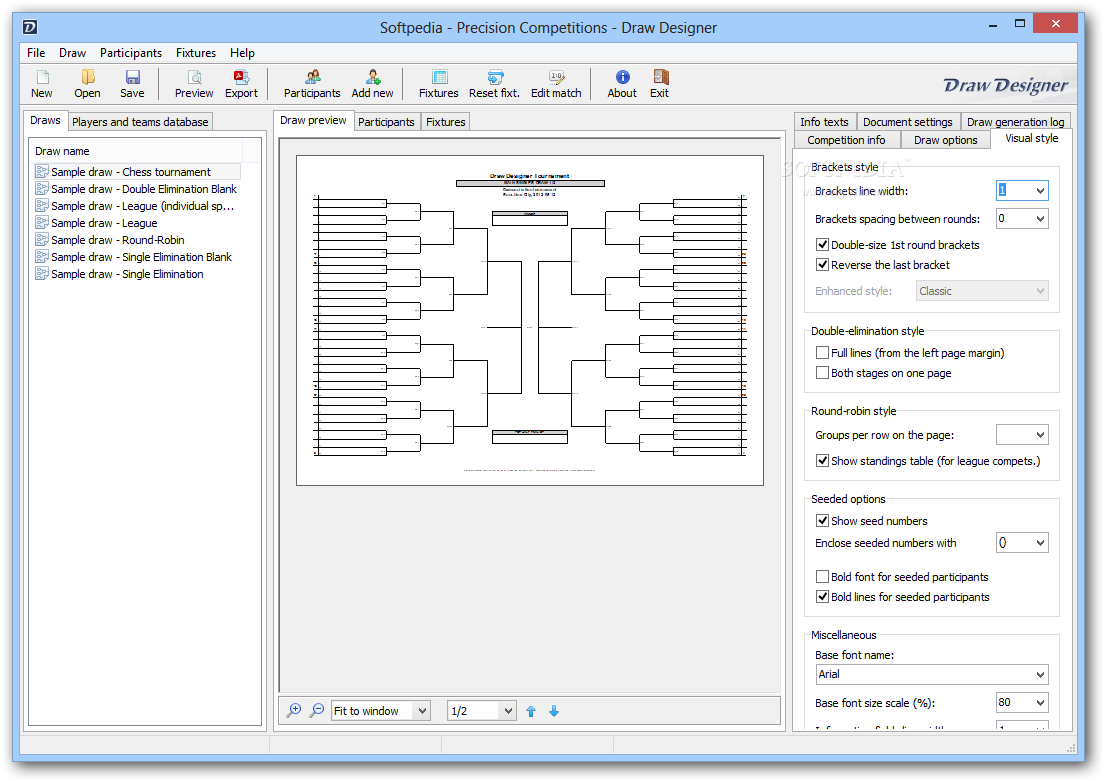
Task: Open Participants toolbar icon
Action: [312, 84]
